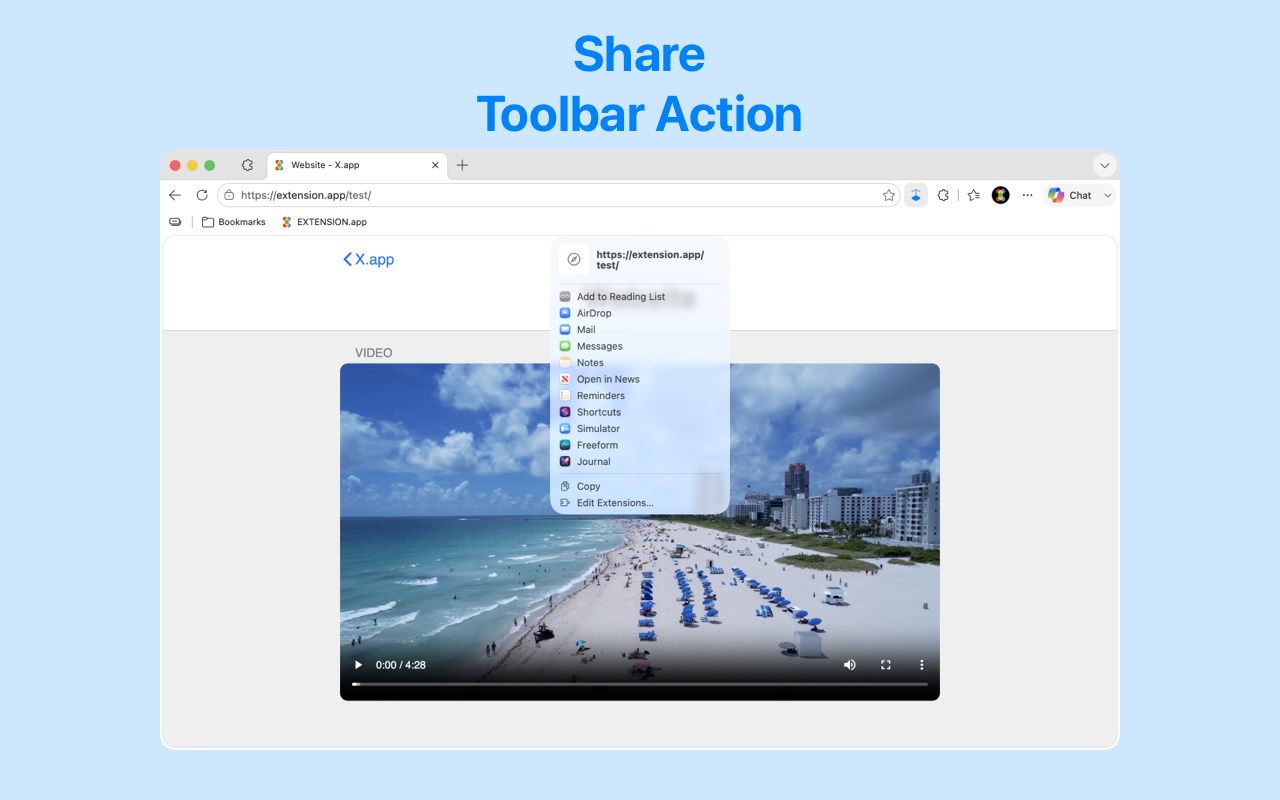
Task: Click the beach video frame
Action: coord(640,531)
